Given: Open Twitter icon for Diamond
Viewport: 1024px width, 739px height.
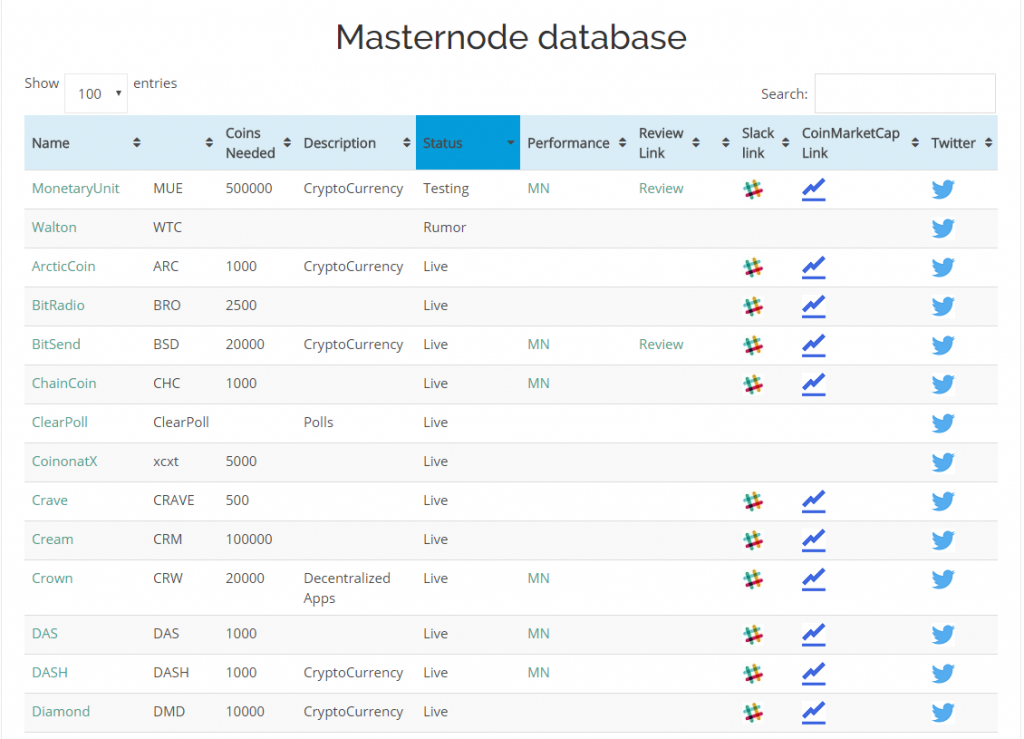Looking at the screenshot, I should coord(943,712).
